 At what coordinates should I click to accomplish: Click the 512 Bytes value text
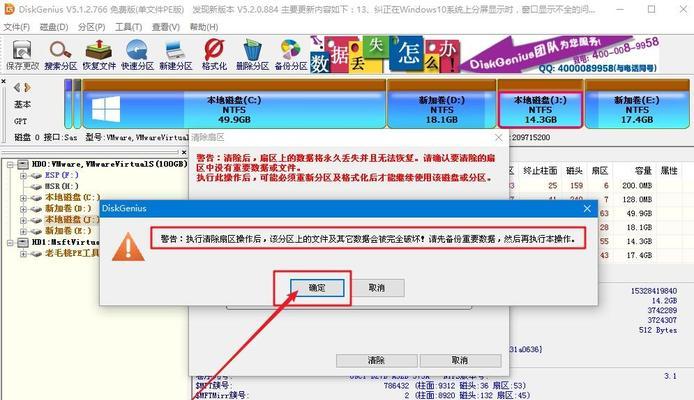point(658,330)
